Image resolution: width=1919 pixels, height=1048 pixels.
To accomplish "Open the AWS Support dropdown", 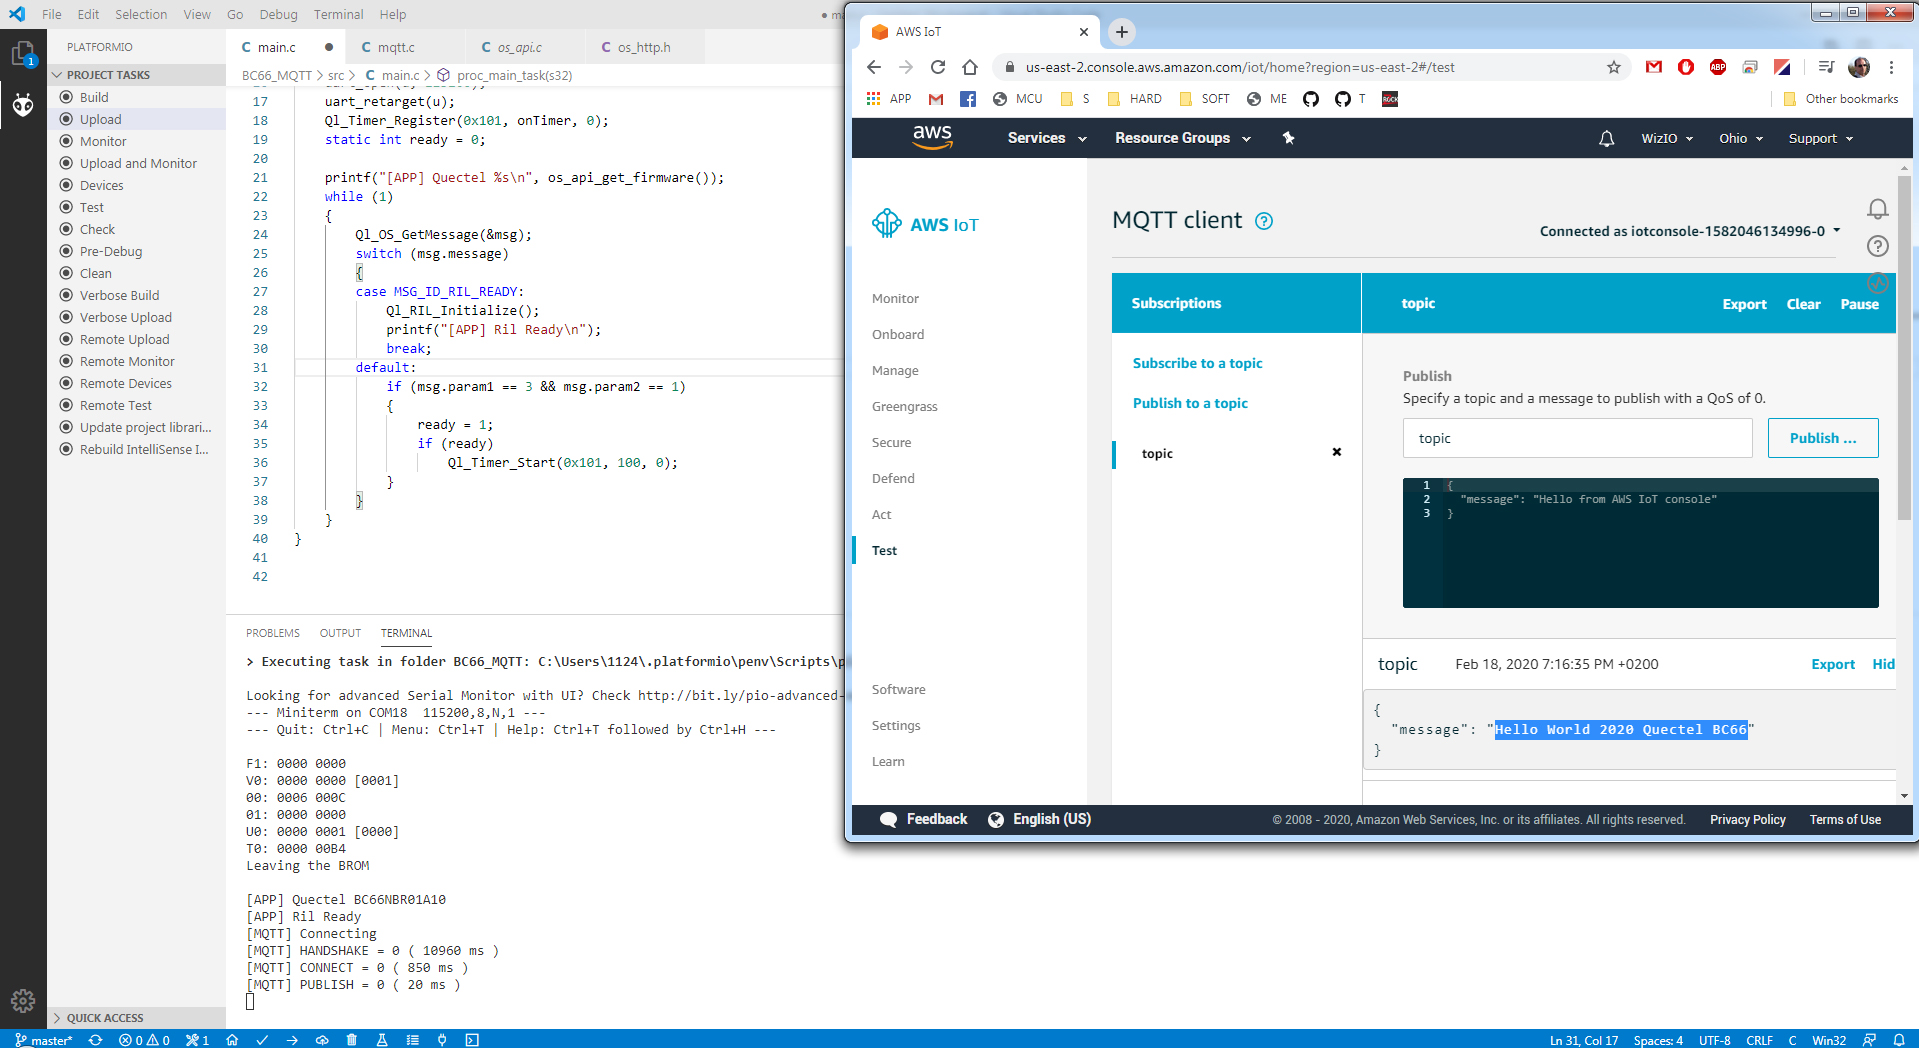I will coord(1821,139).
